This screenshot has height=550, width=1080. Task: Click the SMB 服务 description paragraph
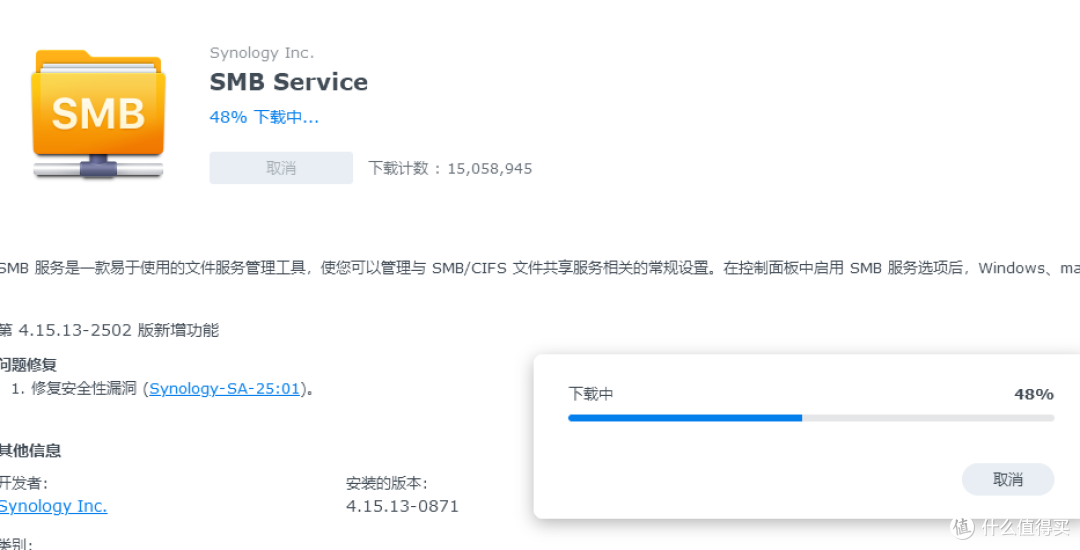click(x=540, y=268)
